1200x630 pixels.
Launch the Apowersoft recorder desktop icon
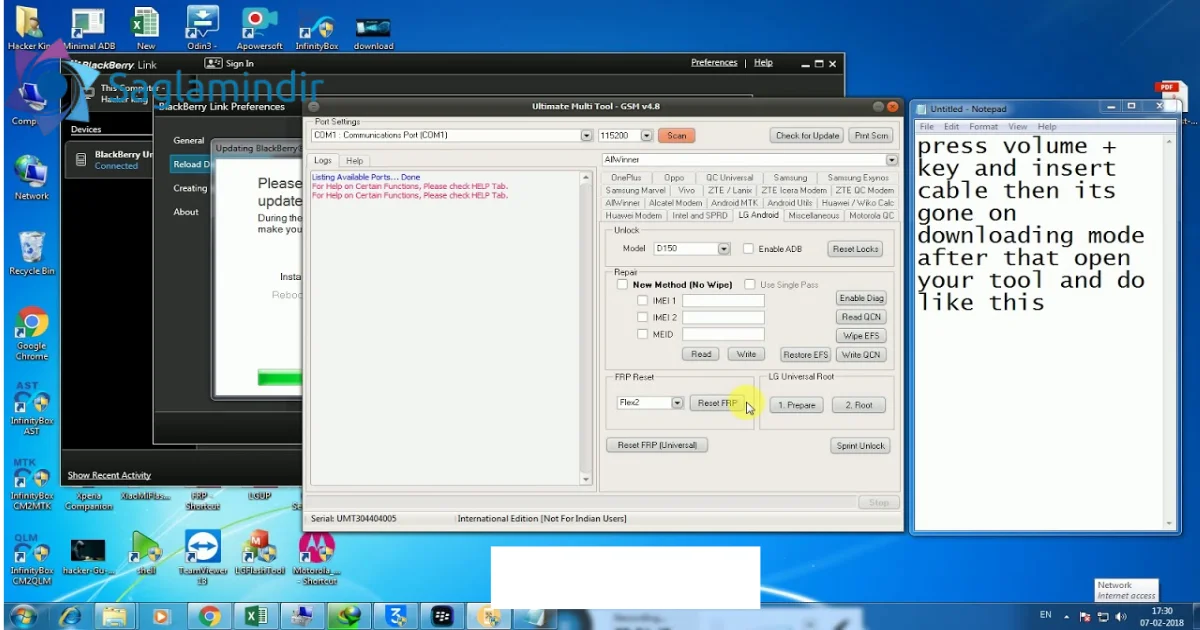tap(259, 27)
